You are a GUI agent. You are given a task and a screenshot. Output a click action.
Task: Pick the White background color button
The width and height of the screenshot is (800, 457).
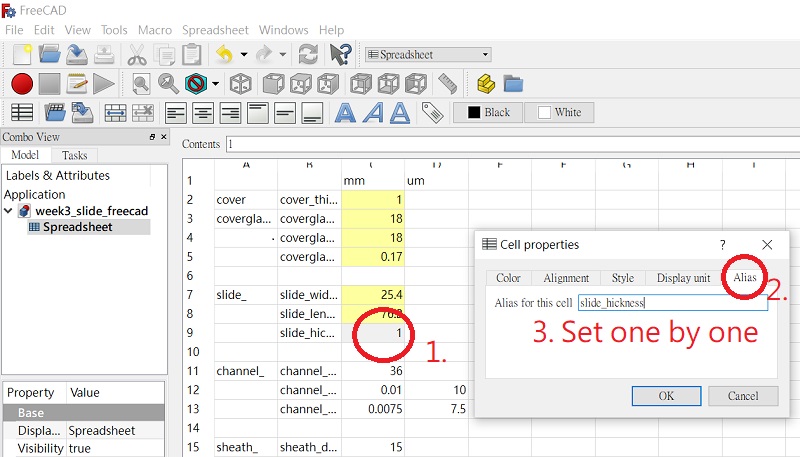pos(559,112)
